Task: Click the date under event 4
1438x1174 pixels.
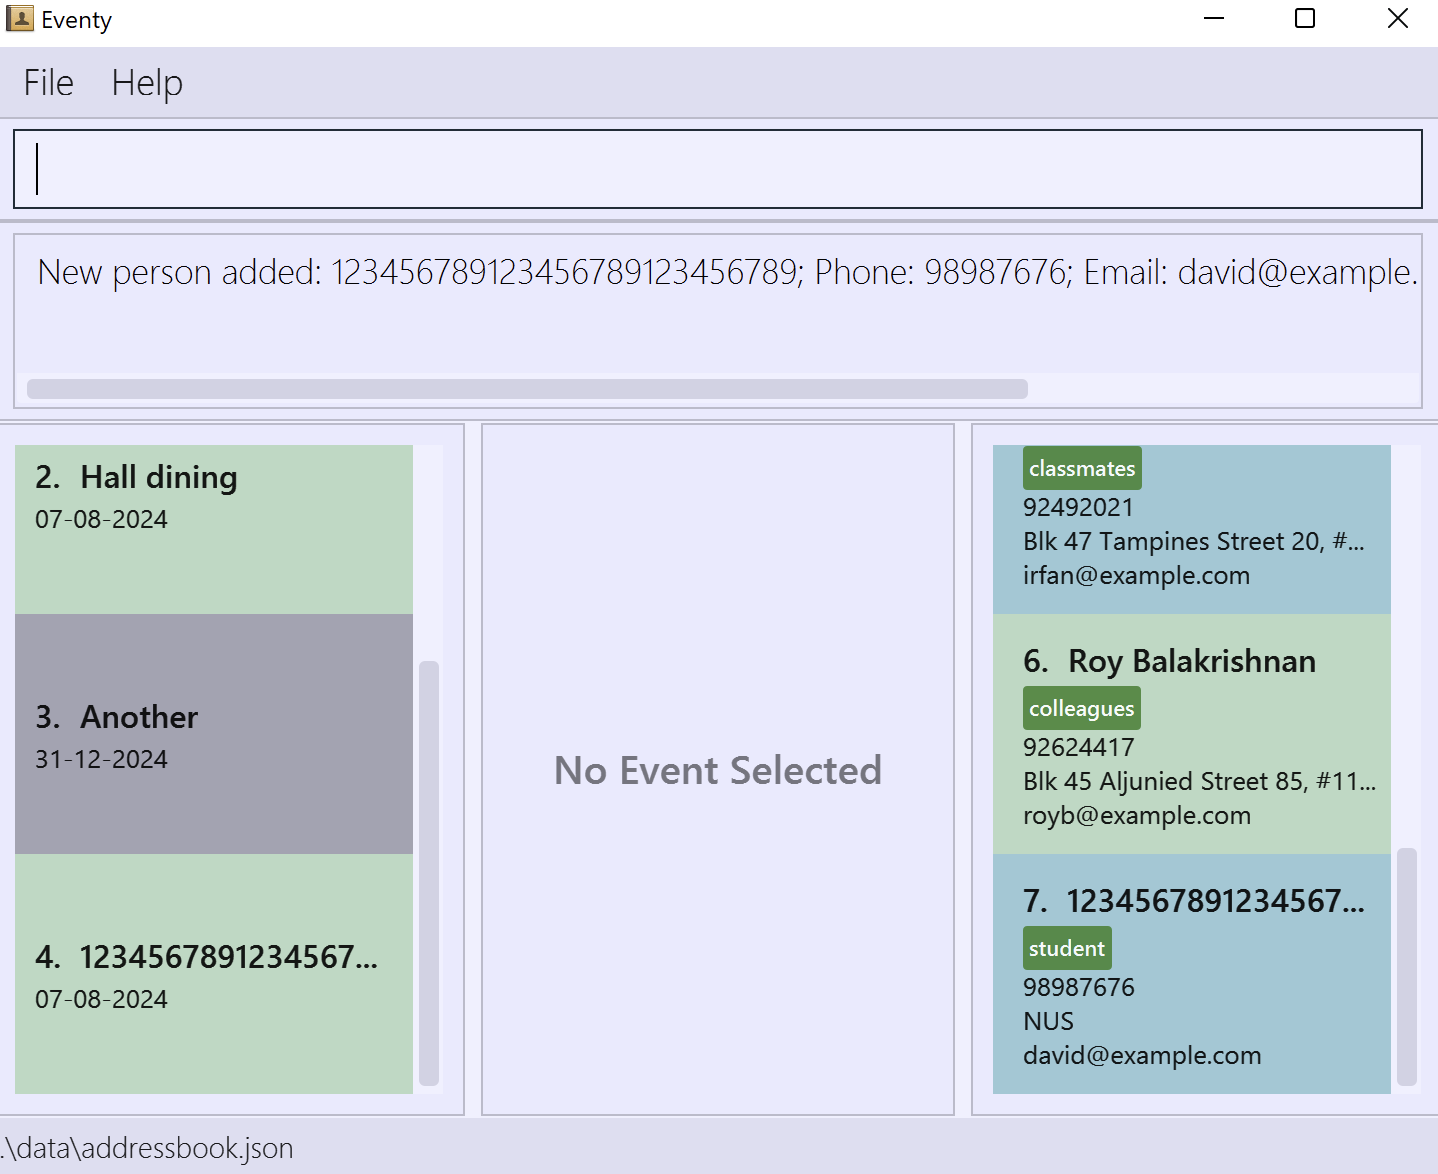Action: pyautogui.click(x=101, y=1000)
